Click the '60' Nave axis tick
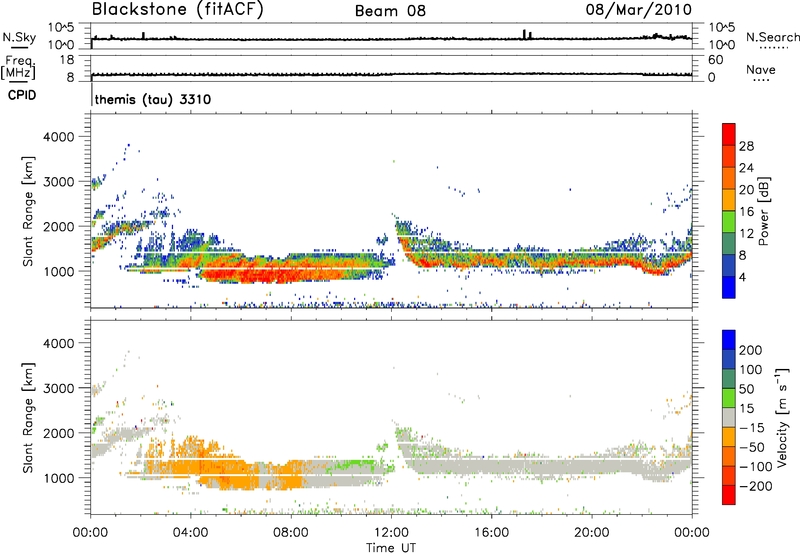 click(715, 60)
